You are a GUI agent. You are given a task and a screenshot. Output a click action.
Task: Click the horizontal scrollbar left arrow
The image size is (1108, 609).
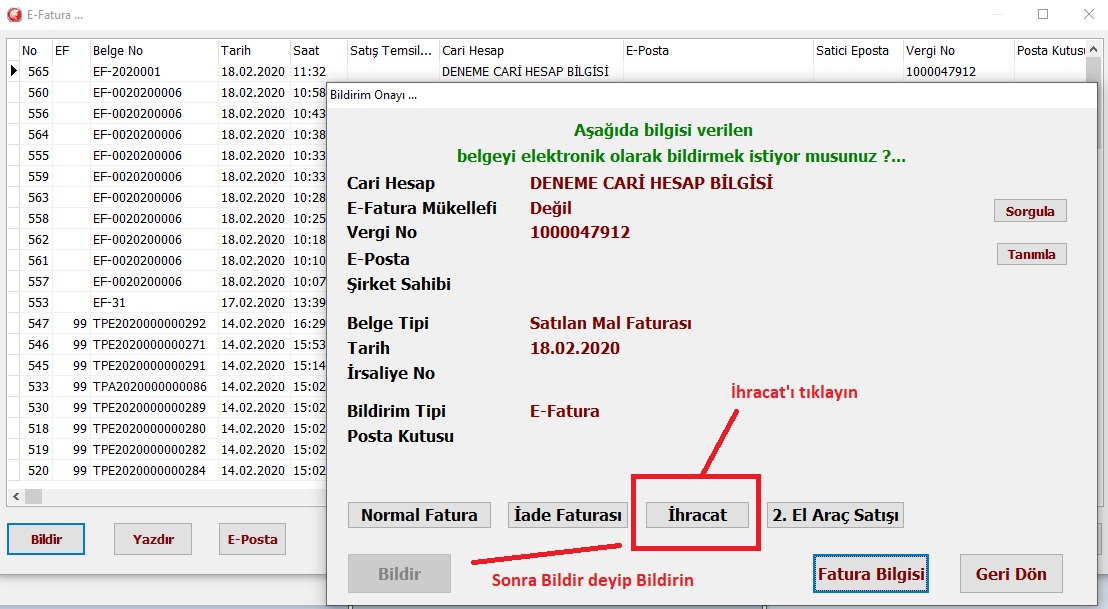click(16, 496)
